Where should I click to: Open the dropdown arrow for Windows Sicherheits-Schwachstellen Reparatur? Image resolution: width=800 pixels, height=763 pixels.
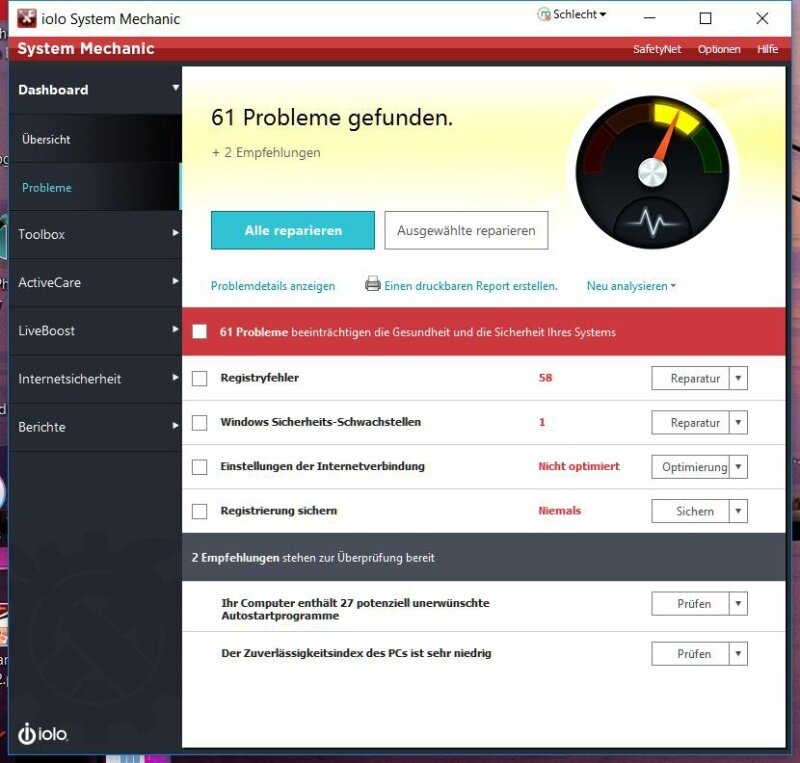coord(738,423)
